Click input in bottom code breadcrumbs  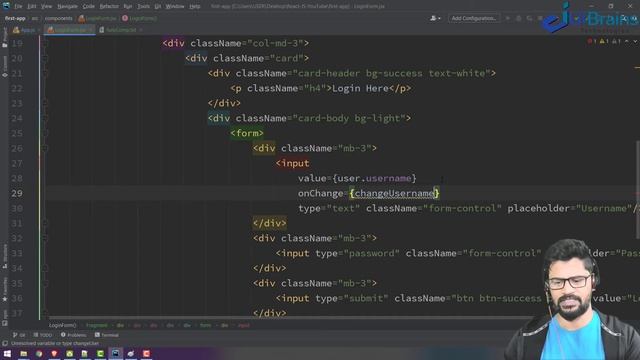244,325
